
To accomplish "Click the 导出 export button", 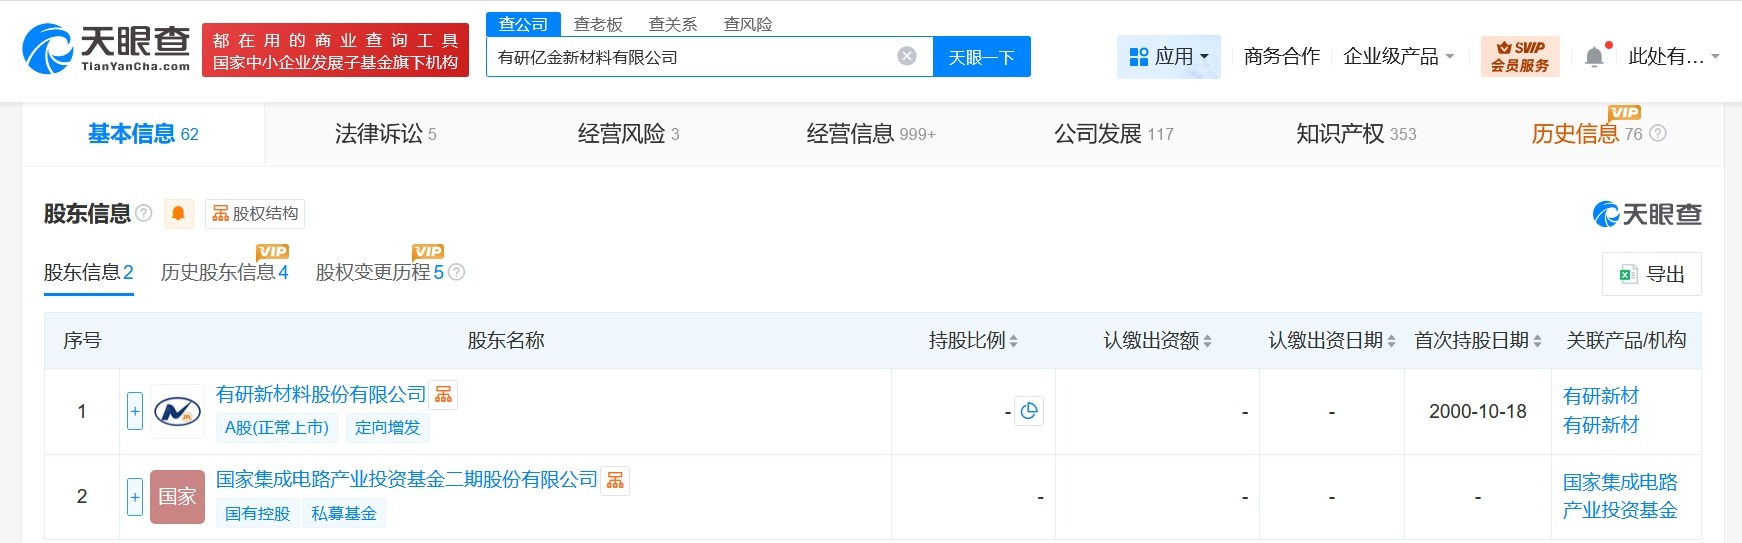I will click(x=1651, y=274).
